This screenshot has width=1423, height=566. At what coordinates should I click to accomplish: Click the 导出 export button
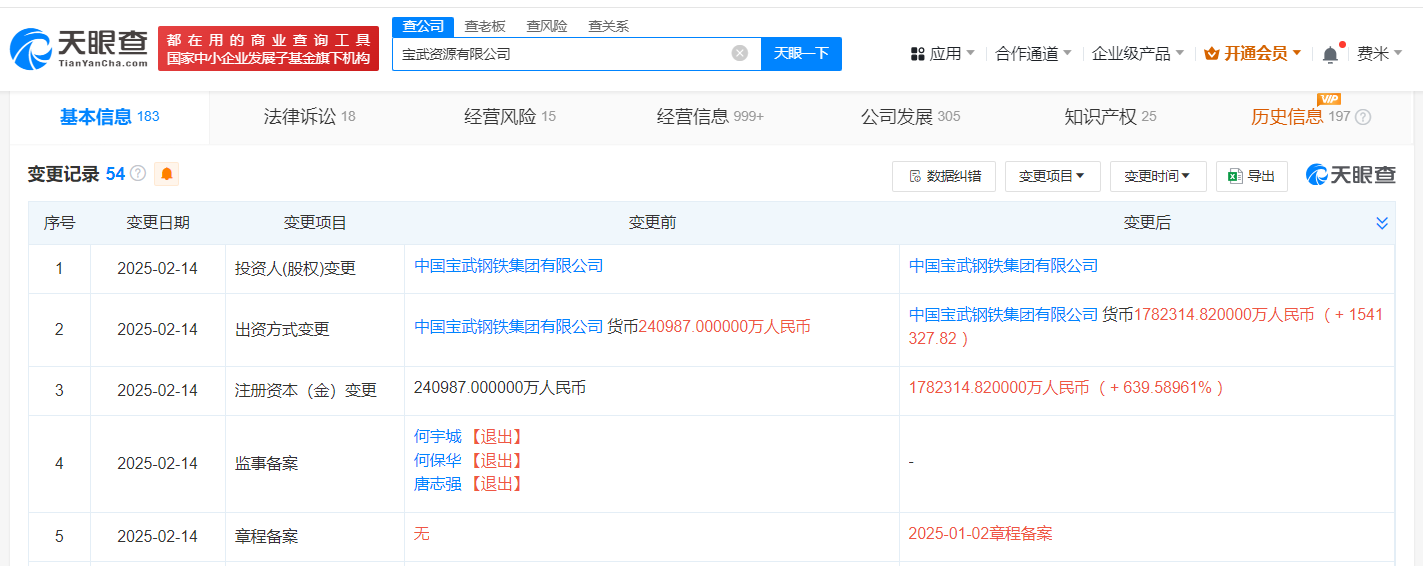1251,176
